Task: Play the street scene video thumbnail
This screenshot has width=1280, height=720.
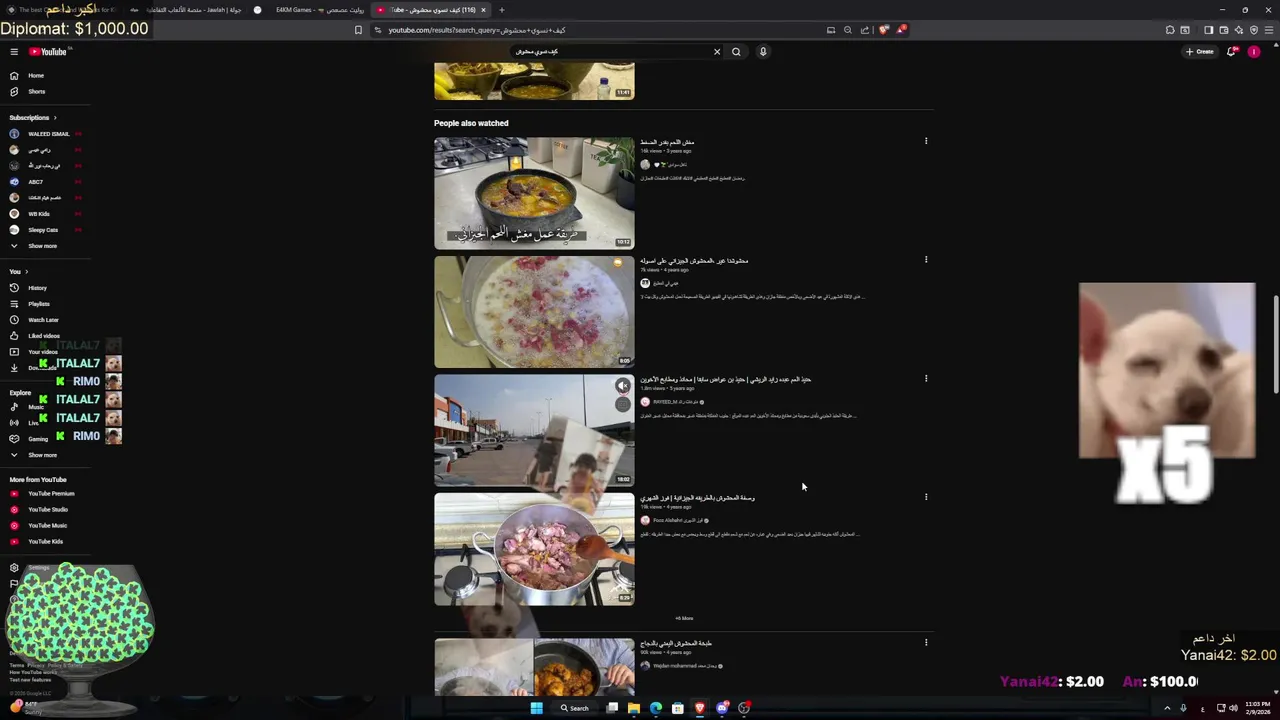Action: point(534,430)
